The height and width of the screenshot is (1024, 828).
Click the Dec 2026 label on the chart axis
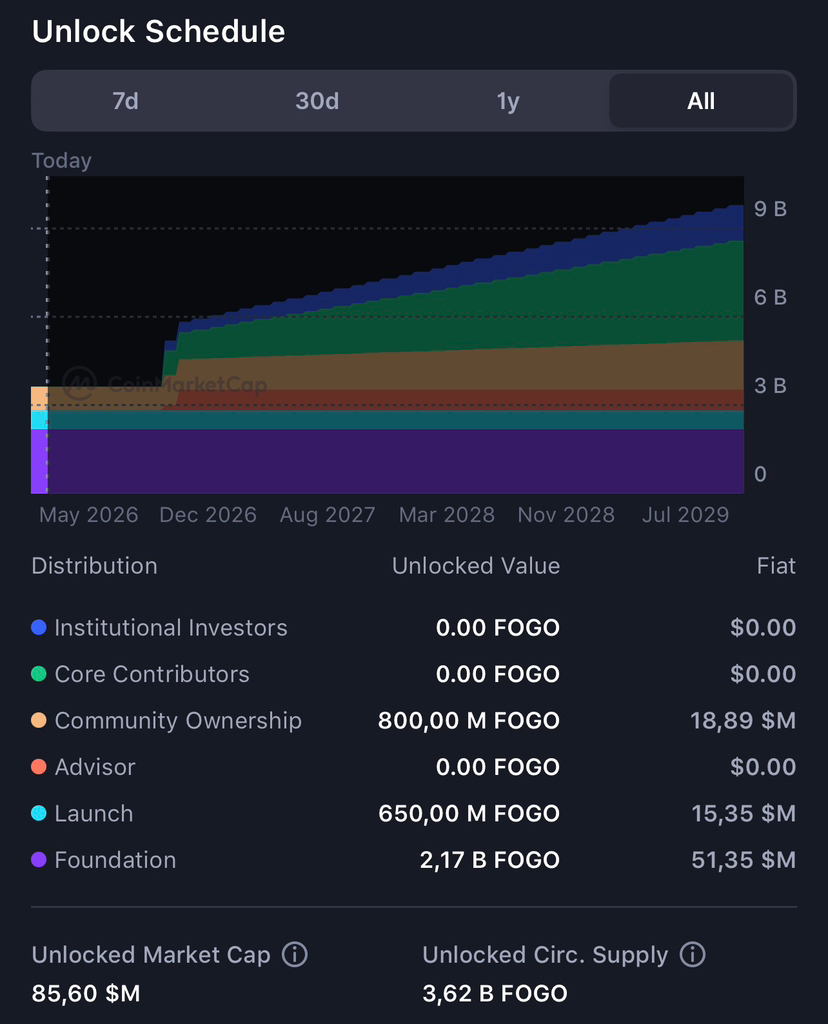pyautogui.click(x=208, y=515)
